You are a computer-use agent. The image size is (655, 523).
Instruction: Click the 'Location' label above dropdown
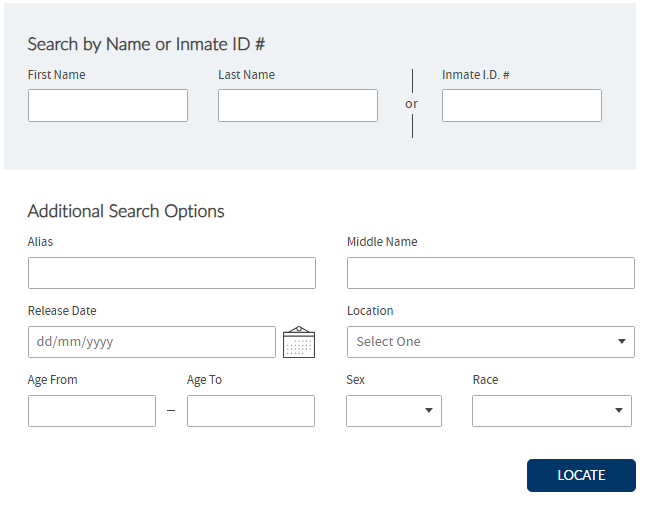pyautogui.click(x=370, y=311)
